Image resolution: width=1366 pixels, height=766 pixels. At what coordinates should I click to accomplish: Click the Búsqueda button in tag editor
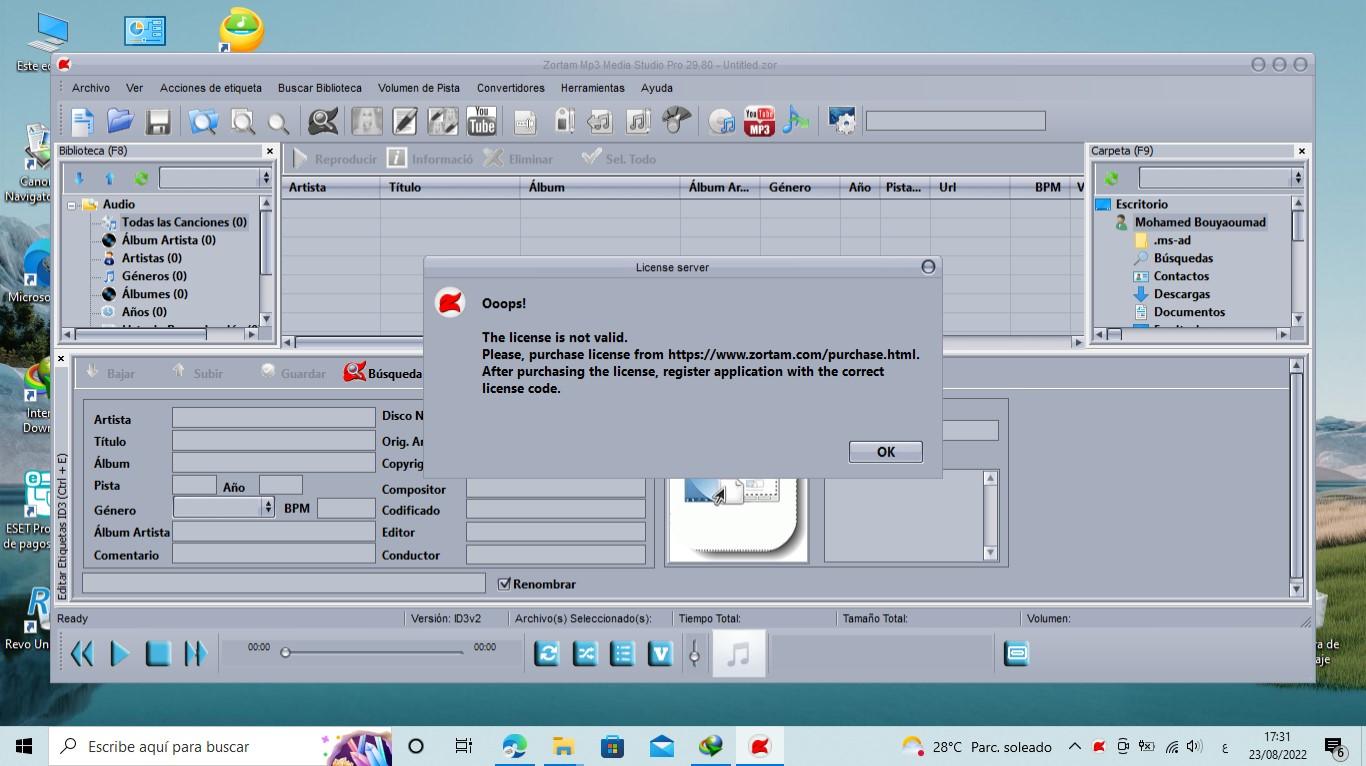(x=383, y=373)
